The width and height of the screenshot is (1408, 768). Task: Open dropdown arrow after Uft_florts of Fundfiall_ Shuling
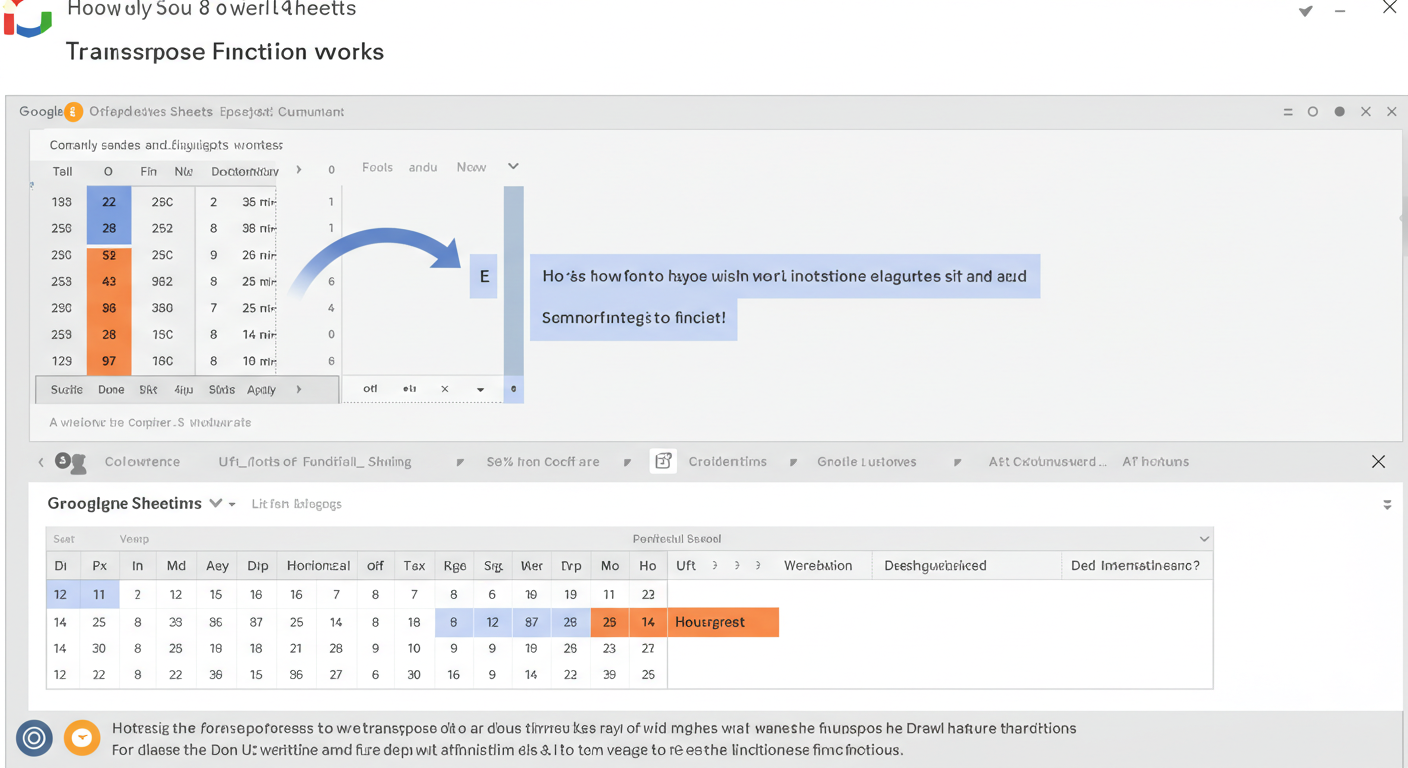(x=460, y=462)
